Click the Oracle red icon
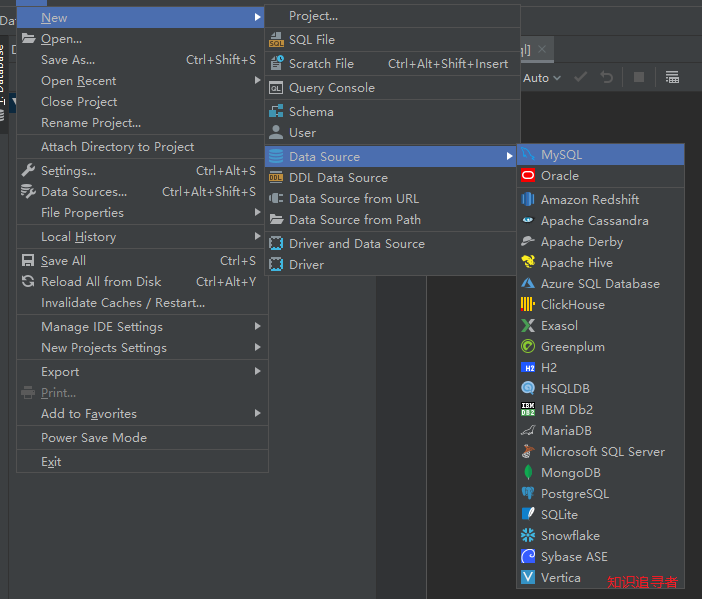The image size is (702, 599). 528,175
